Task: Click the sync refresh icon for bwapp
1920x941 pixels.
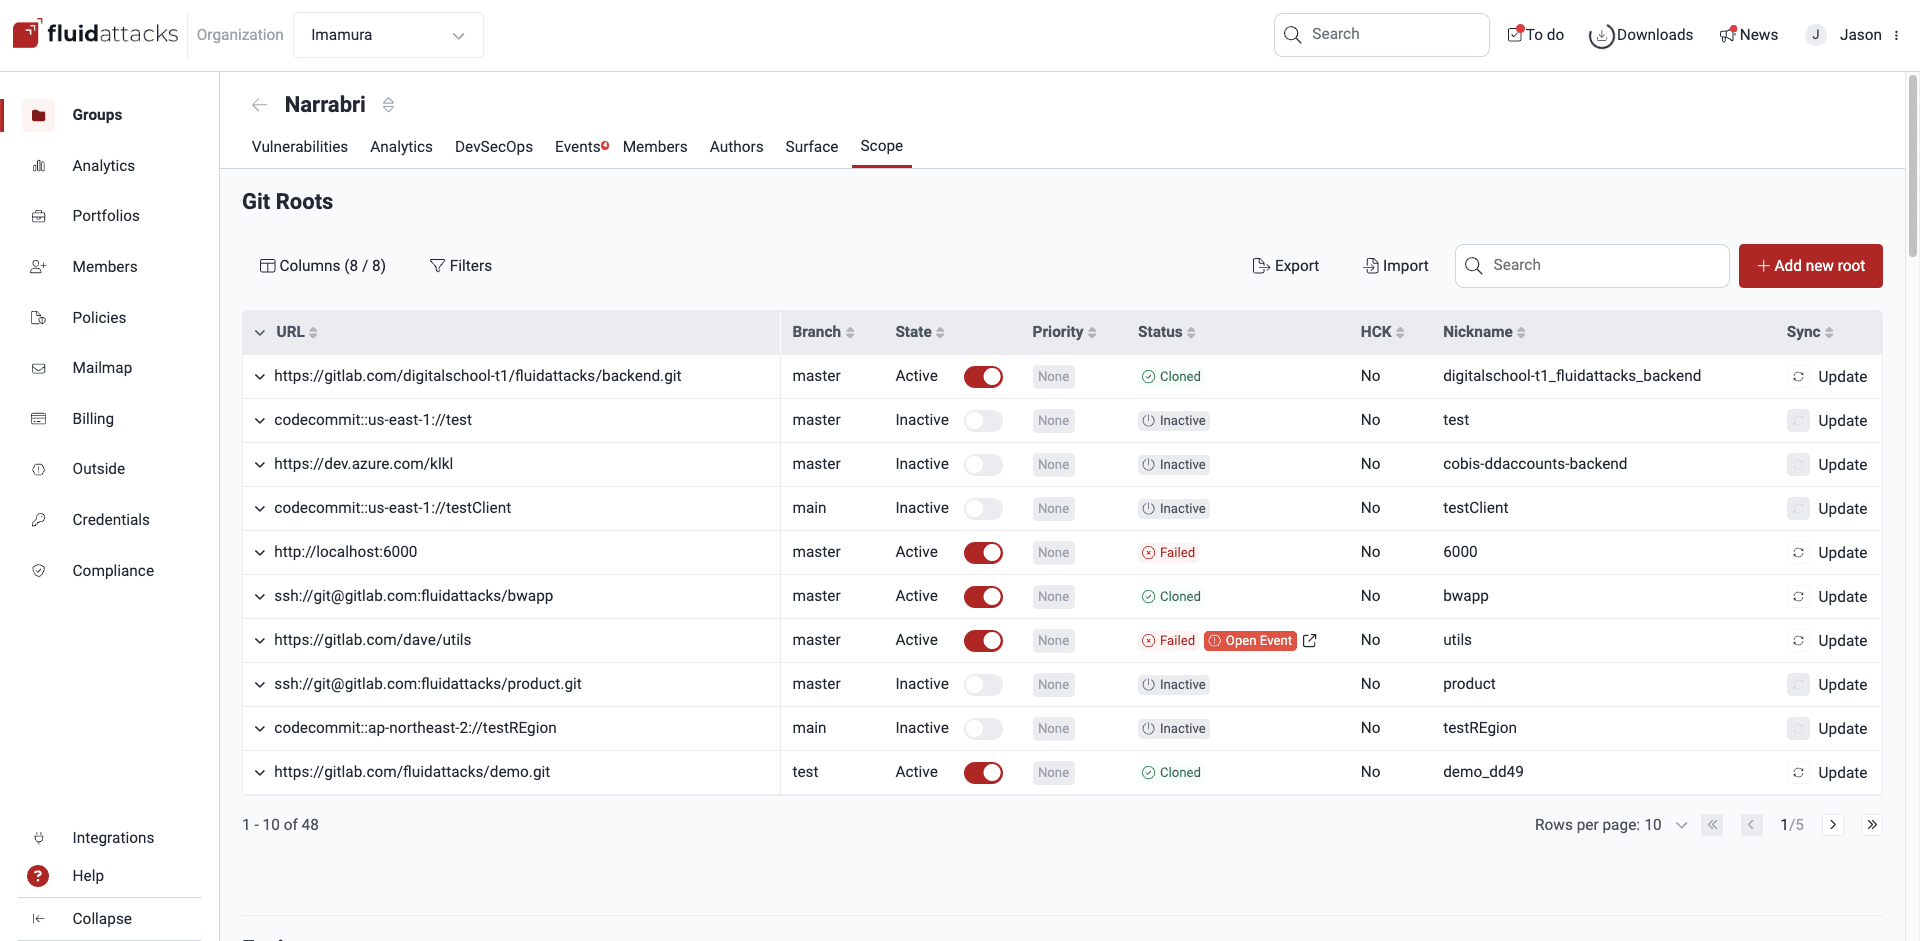Action: point(1799,596)
